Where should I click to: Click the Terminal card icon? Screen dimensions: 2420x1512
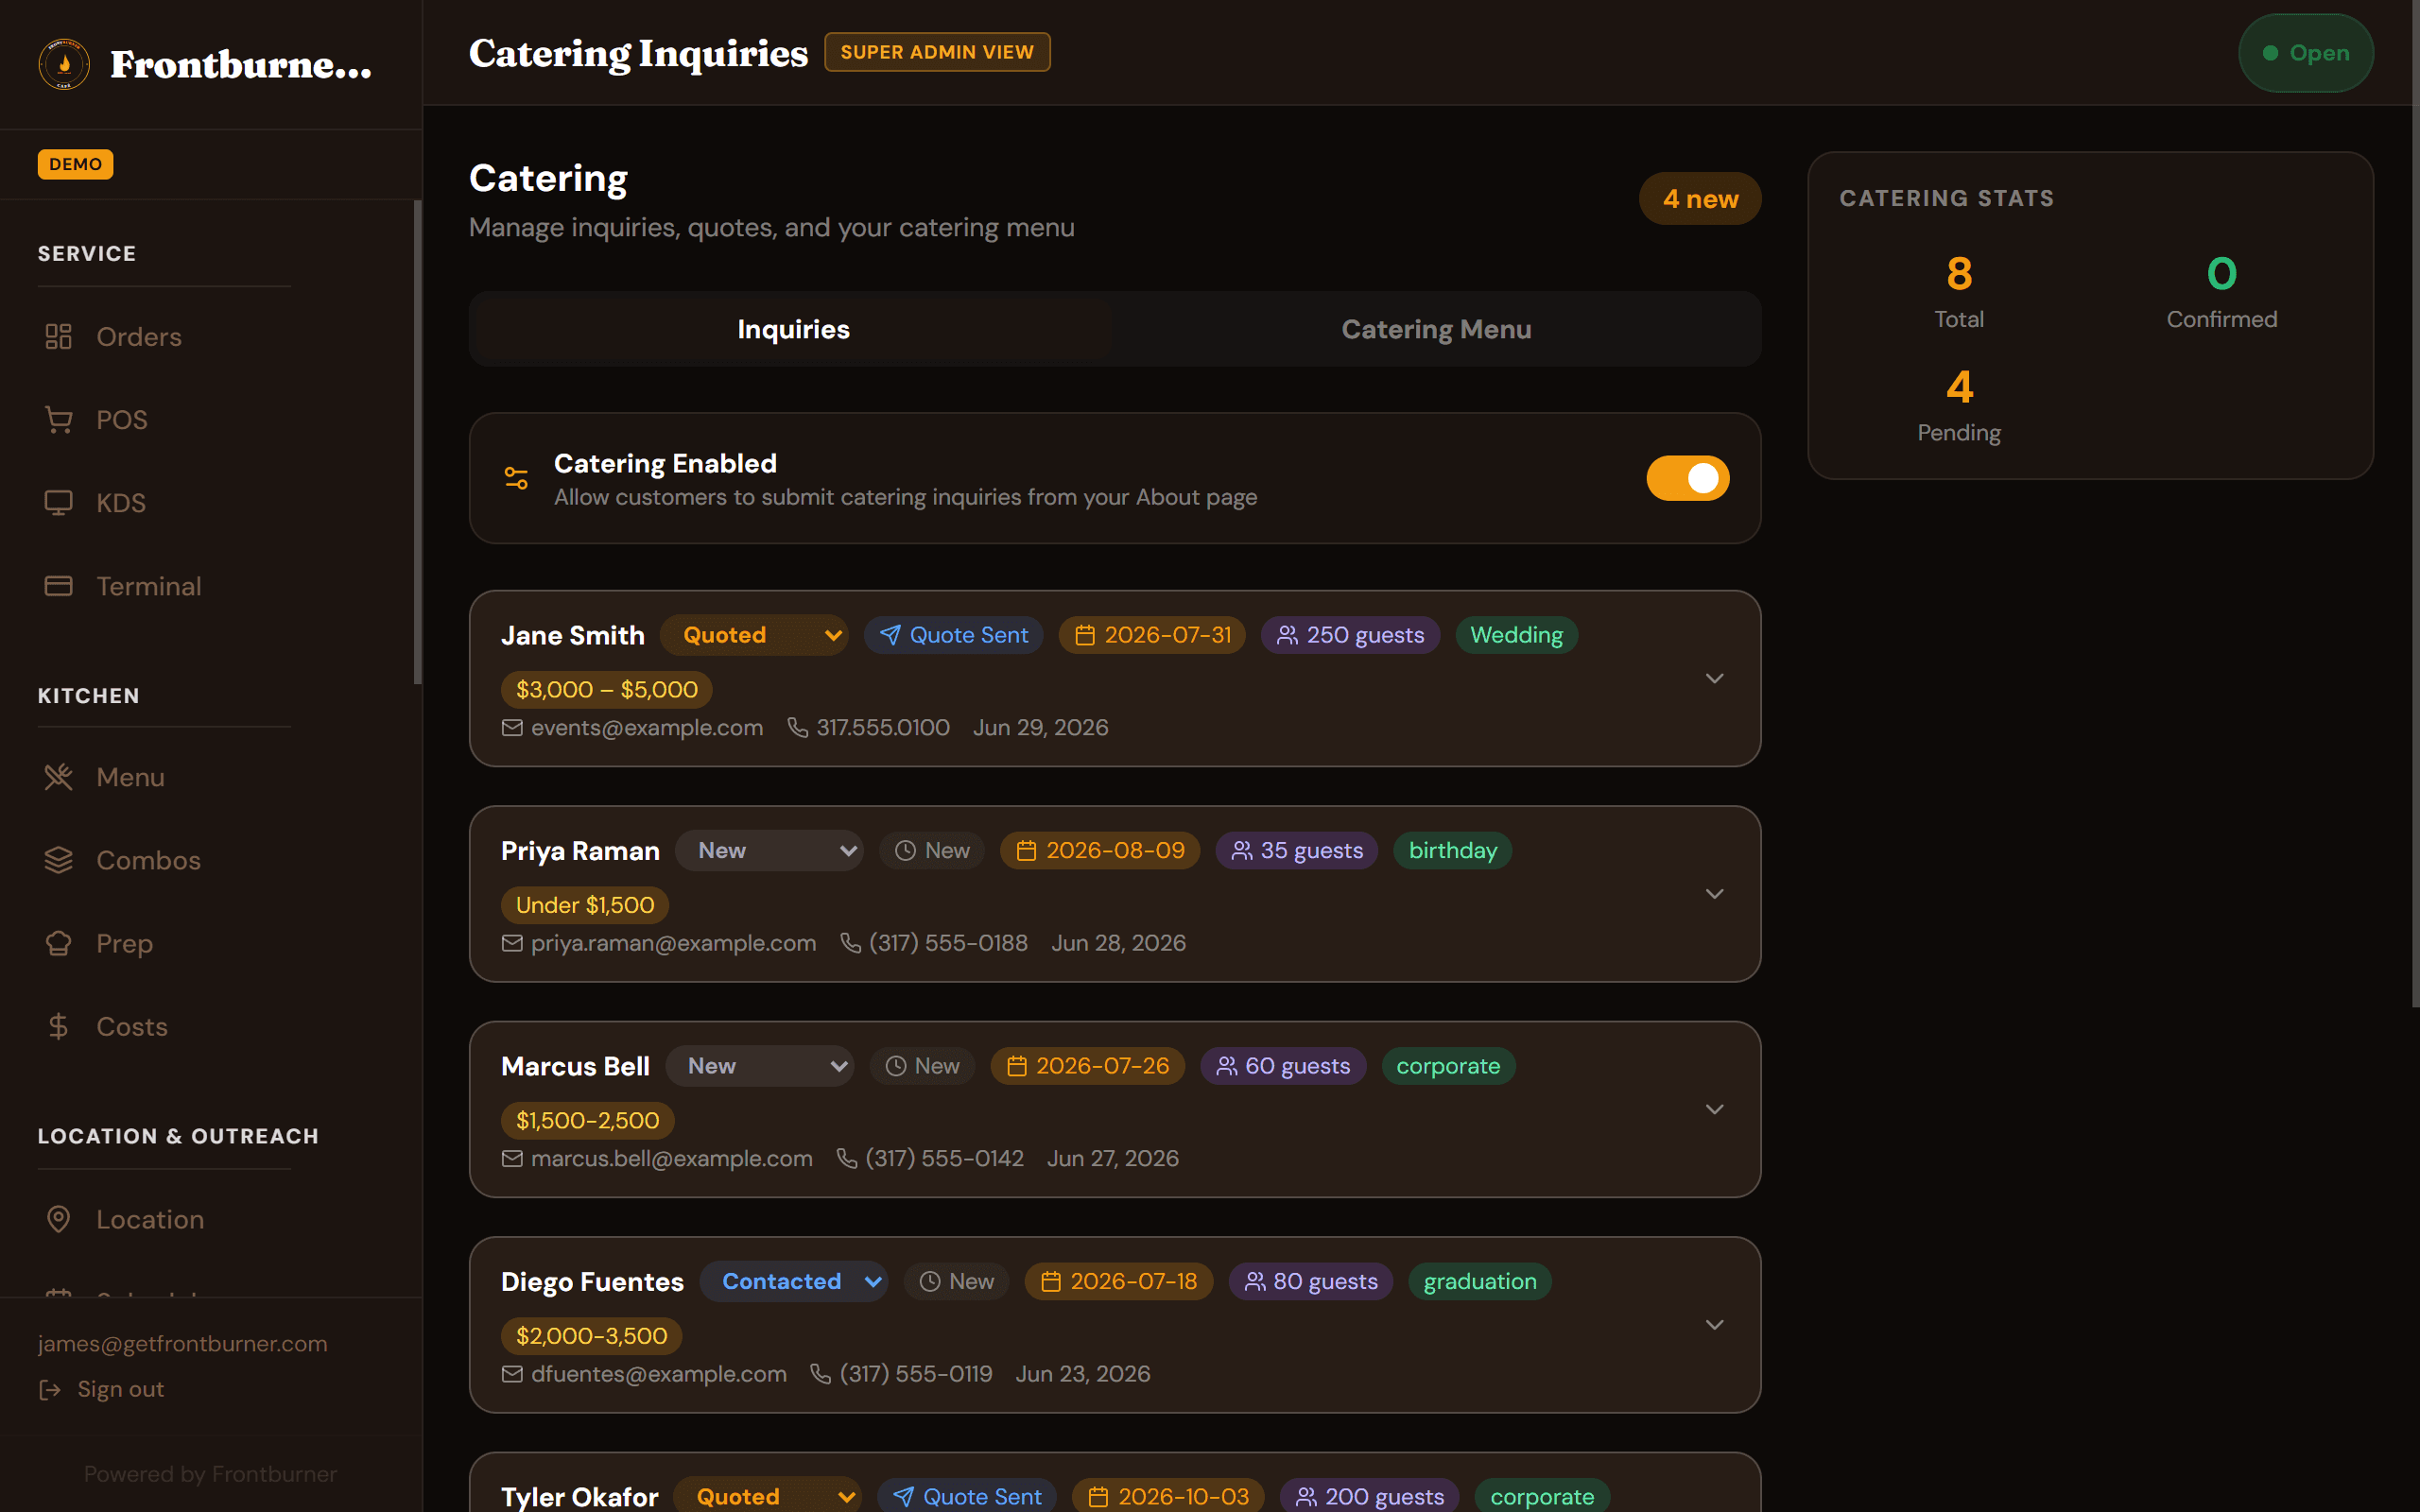point(59,586)
